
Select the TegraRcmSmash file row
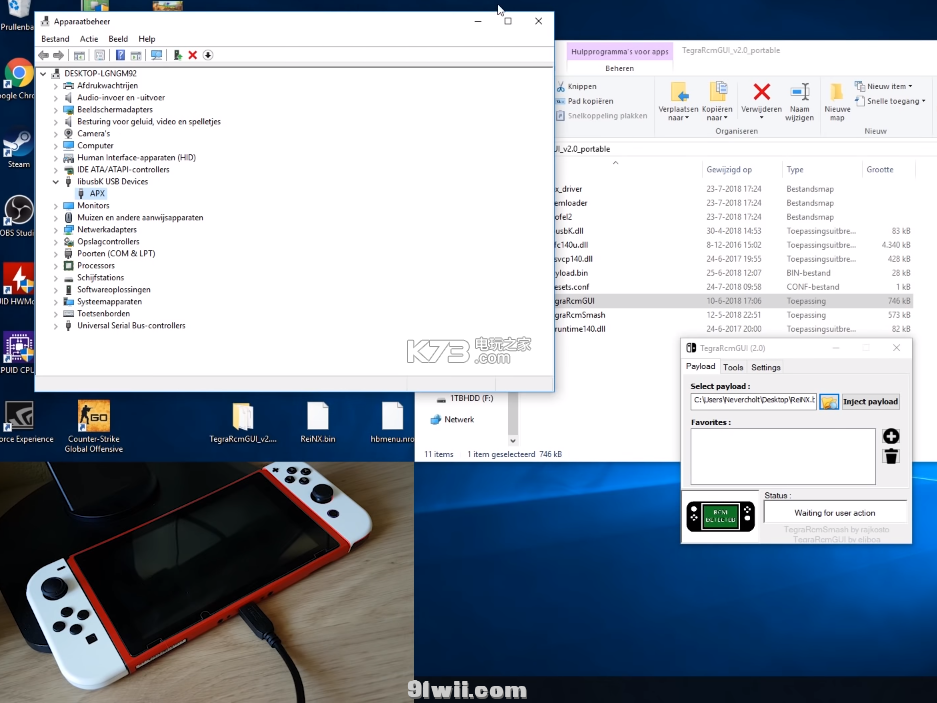(x=734, y=315)
